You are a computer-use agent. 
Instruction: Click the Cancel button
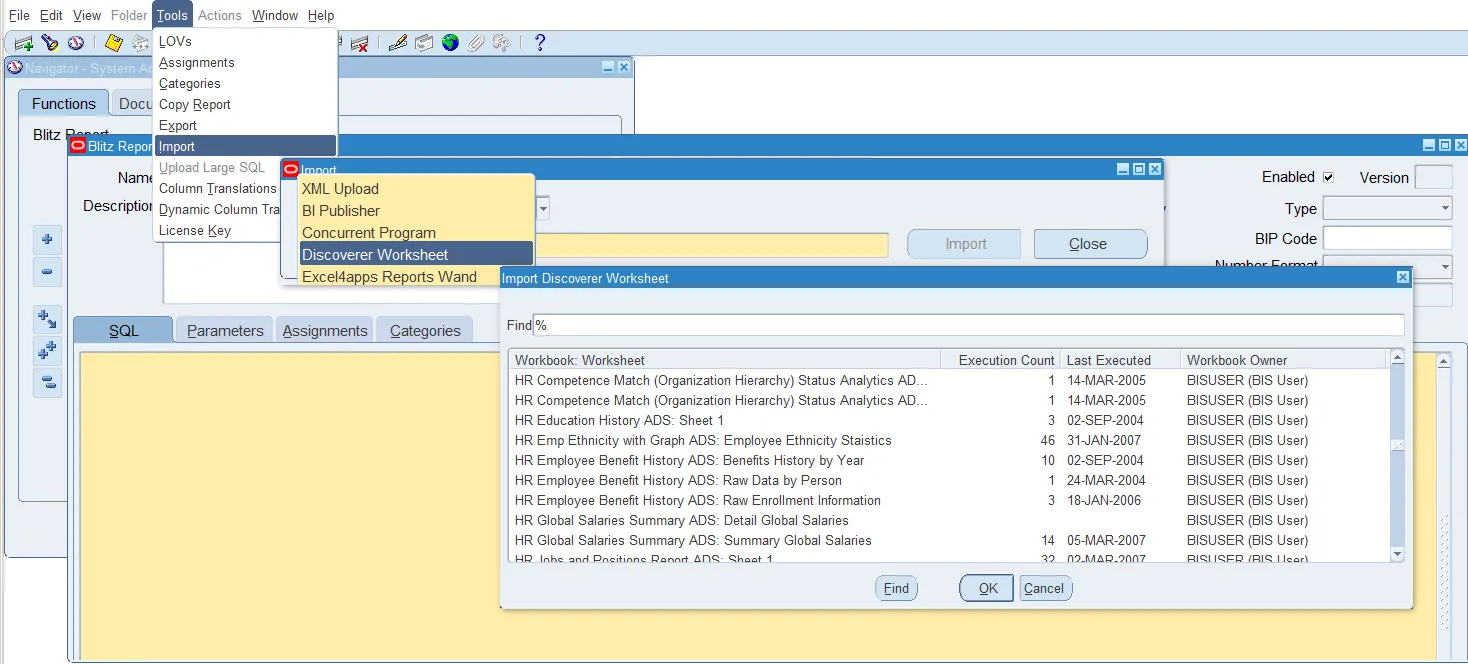click(1044, 588)
